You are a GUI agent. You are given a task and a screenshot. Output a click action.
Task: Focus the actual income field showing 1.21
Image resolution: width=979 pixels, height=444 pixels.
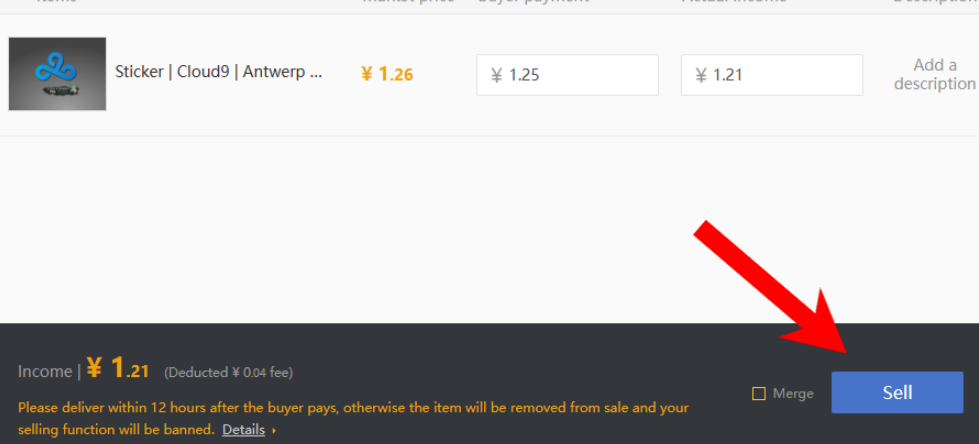(x=772, y=75)
